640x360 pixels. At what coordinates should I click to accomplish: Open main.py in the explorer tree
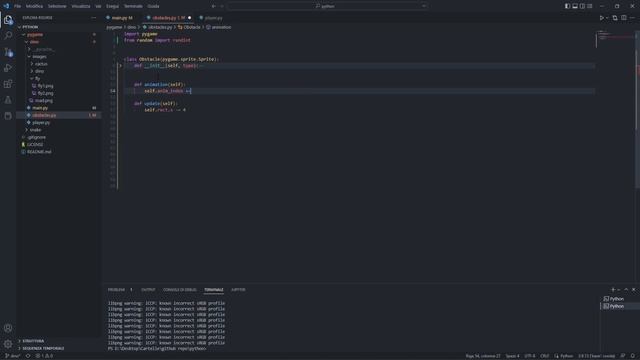[40, 108]
